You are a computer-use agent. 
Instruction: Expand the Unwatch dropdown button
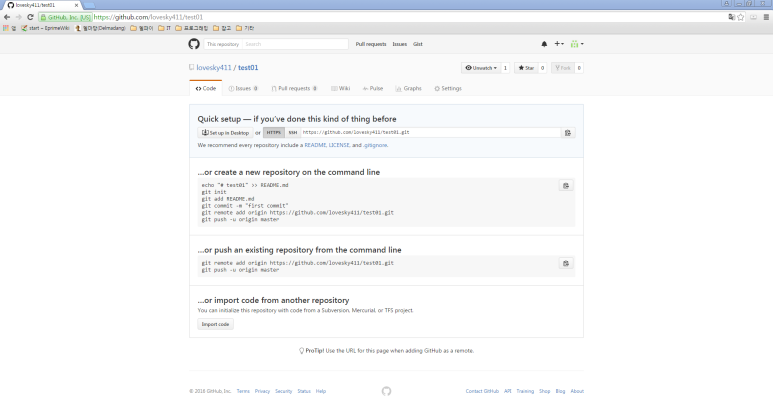point(481,68)
